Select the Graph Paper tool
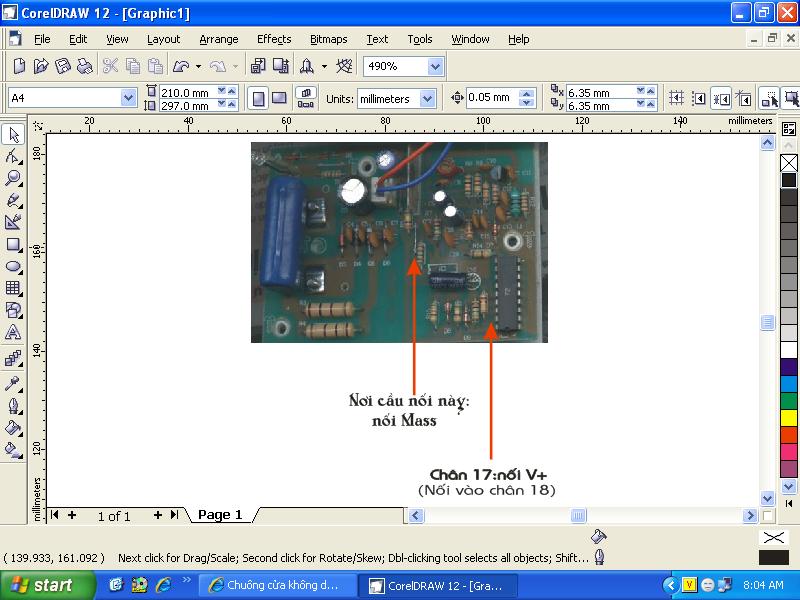This screenshot has height=600, width=800. [13, 288]
